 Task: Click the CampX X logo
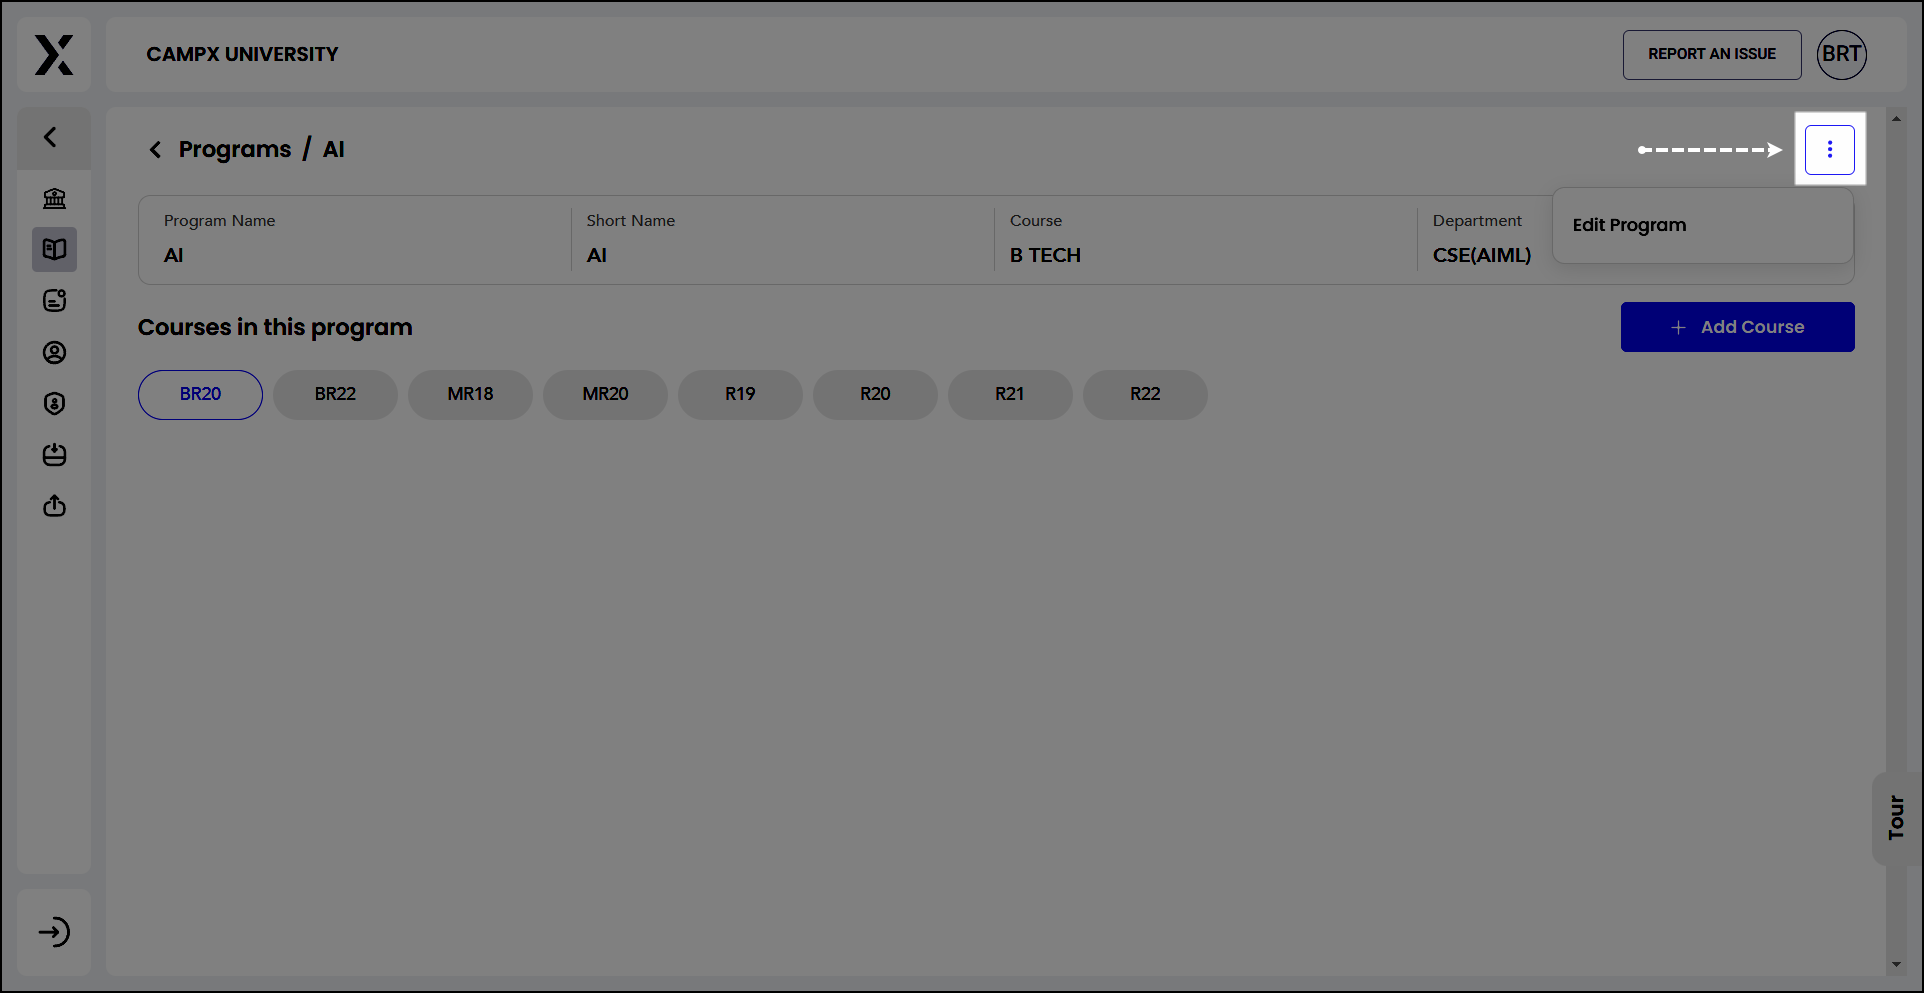pos(54,55)
